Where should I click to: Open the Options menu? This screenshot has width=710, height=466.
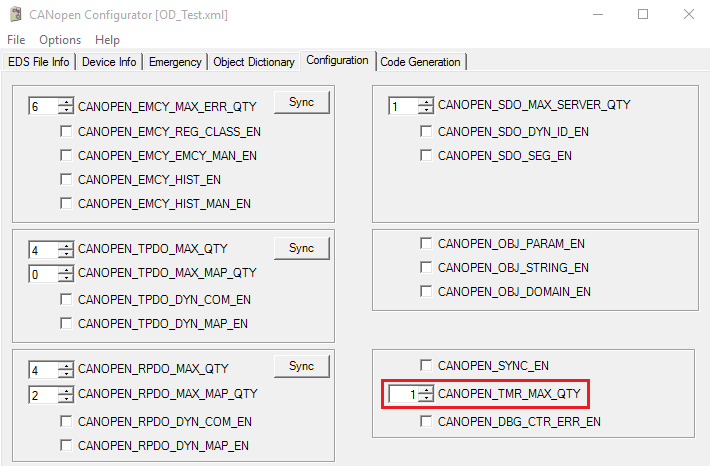click(60, 40)
